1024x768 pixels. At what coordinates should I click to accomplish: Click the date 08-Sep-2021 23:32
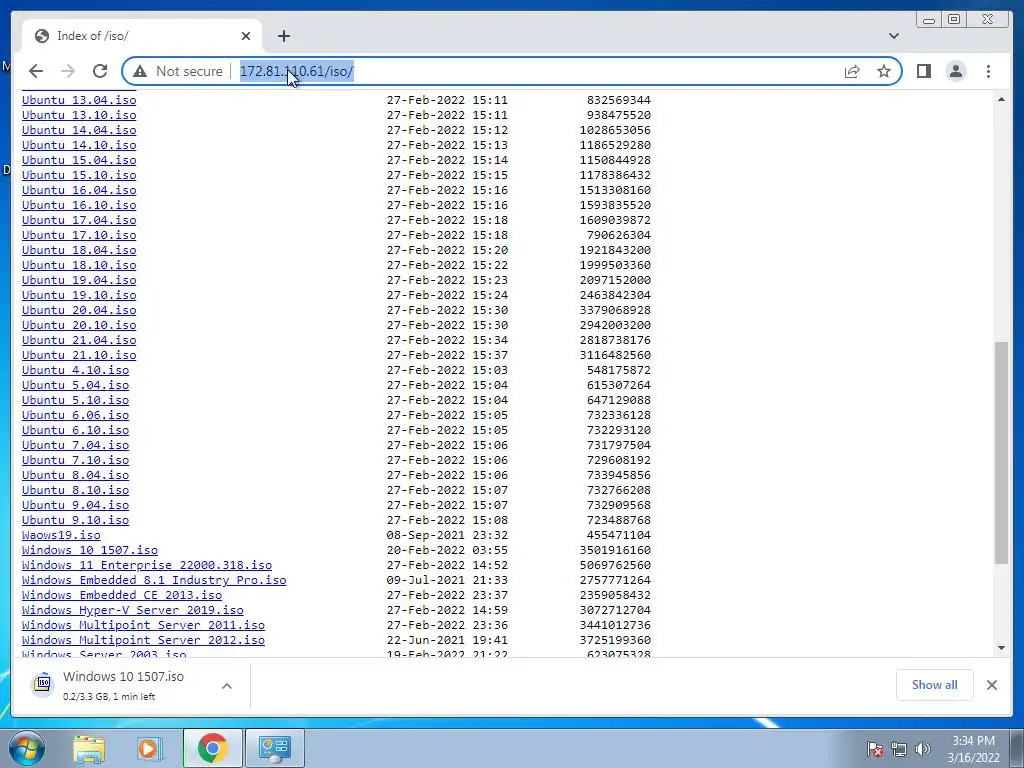447,536
